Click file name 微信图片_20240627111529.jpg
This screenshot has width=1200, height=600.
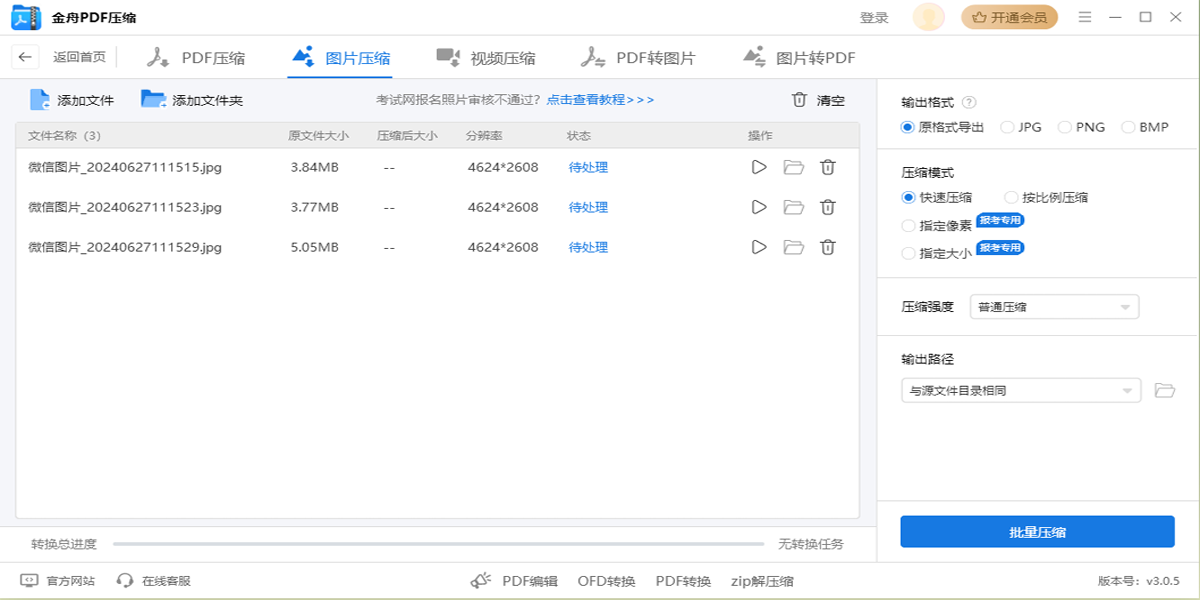125,247
